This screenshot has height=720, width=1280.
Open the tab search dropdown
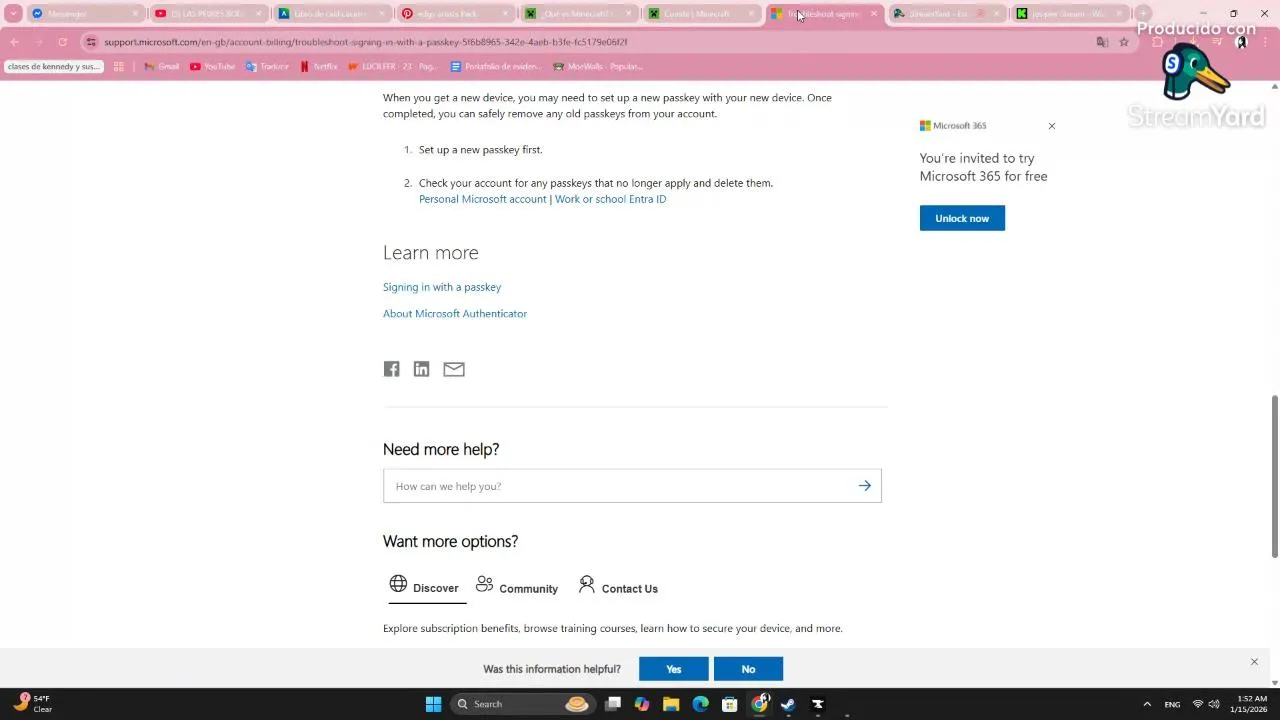14,14
